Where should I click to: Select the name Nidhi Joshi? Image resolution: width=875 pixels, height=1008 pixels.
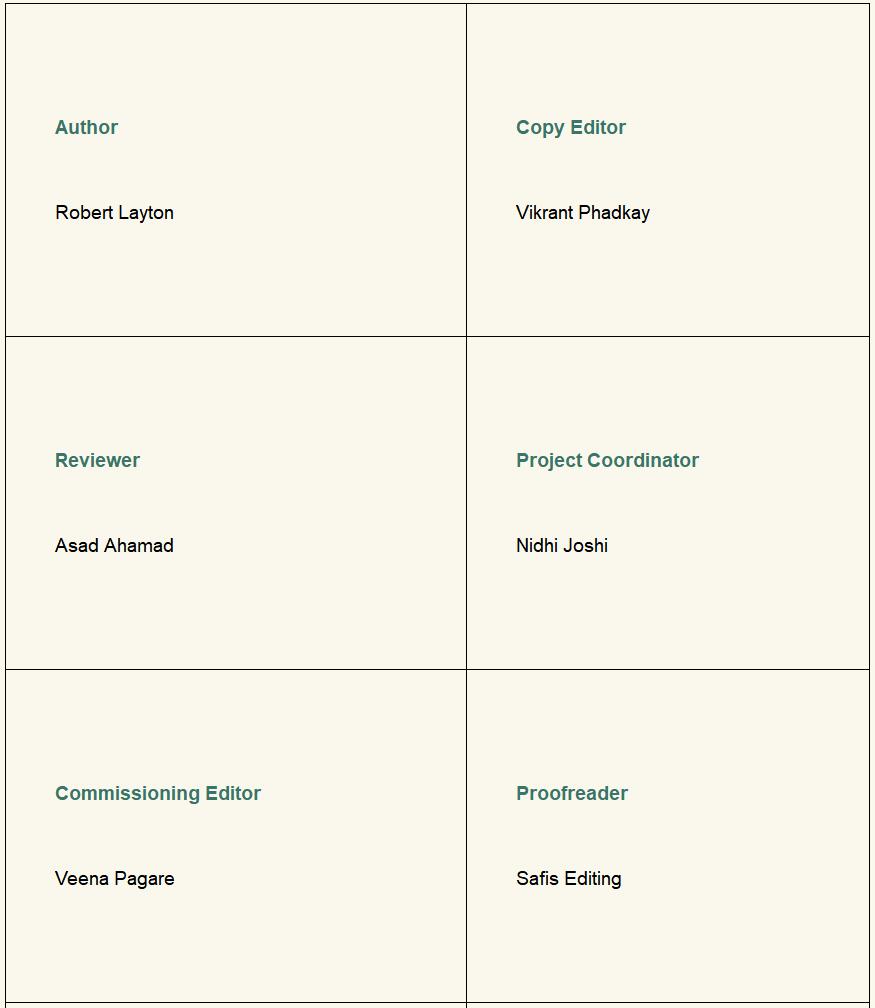561,545
